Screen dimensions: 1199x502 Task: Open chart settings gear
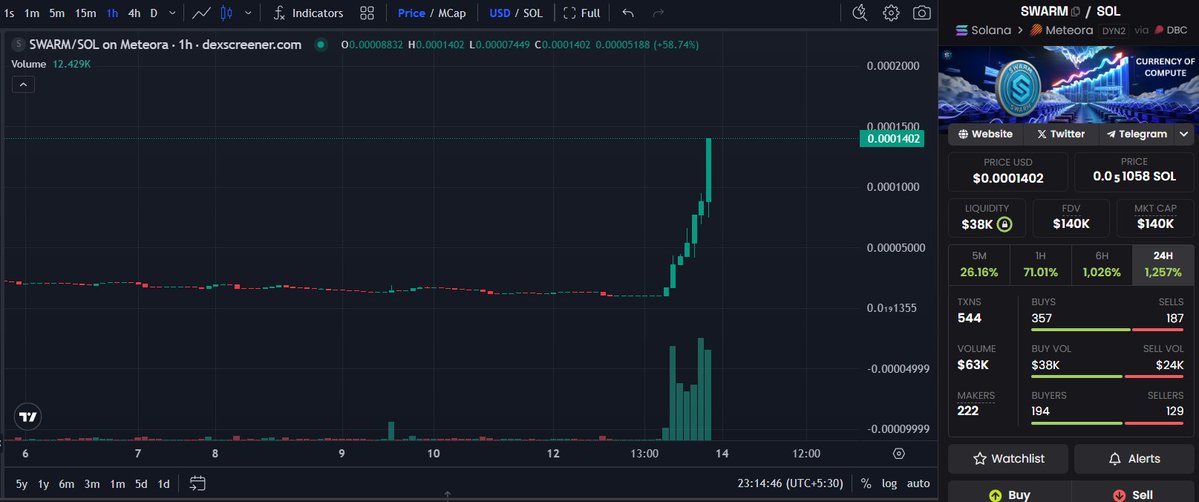pyautogui.click(x=891, y=13)
